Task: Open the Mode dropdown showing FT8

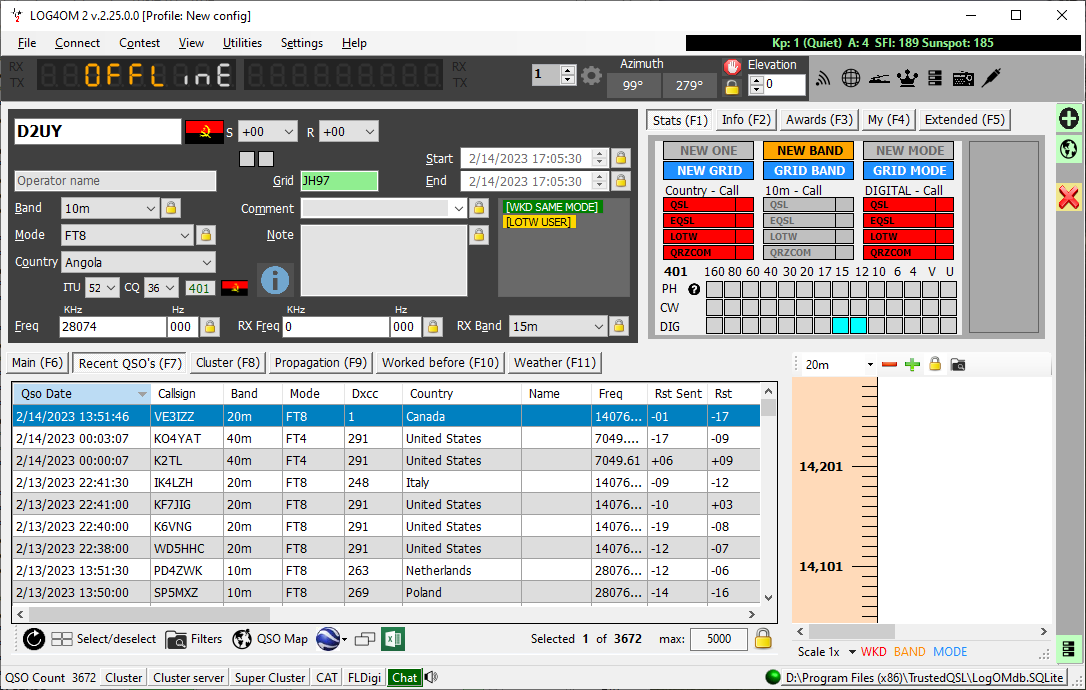Action: pos(127,236)
